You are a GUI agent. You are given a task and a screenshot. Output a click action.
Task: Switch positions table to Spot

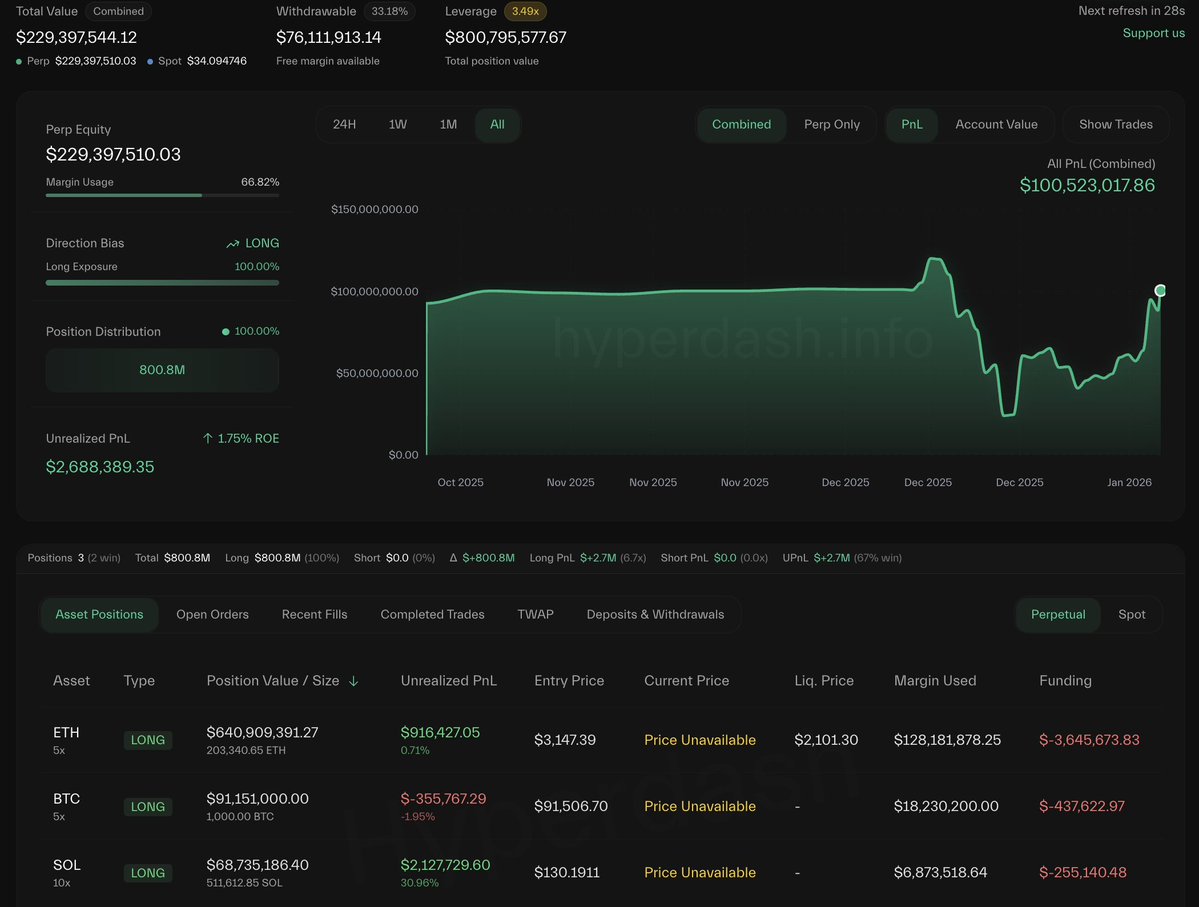(1131, 615)
